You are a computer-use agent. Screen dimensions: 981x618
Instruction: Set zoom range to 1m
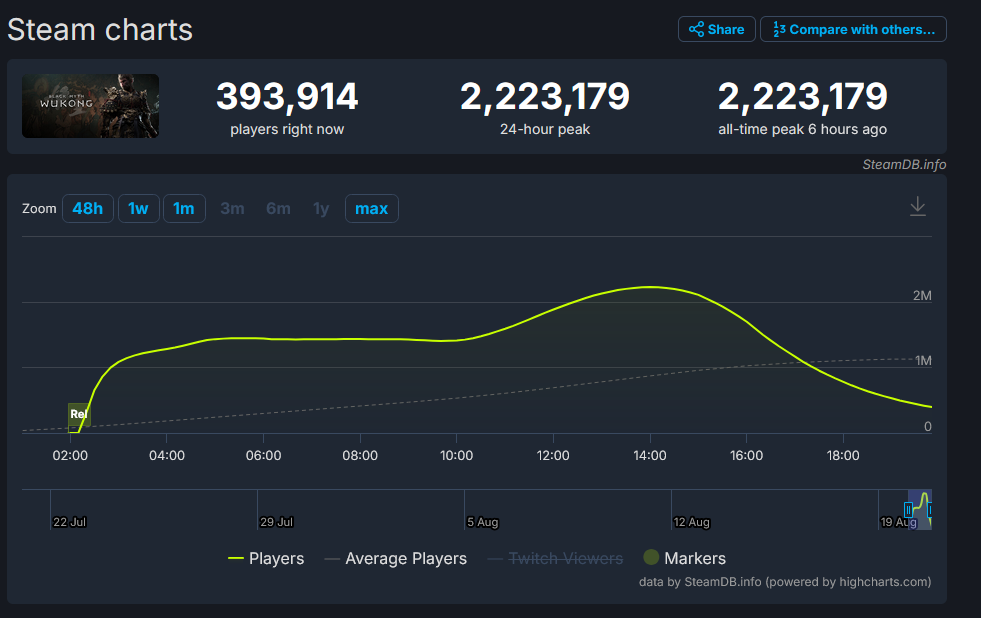click(184, 208)
